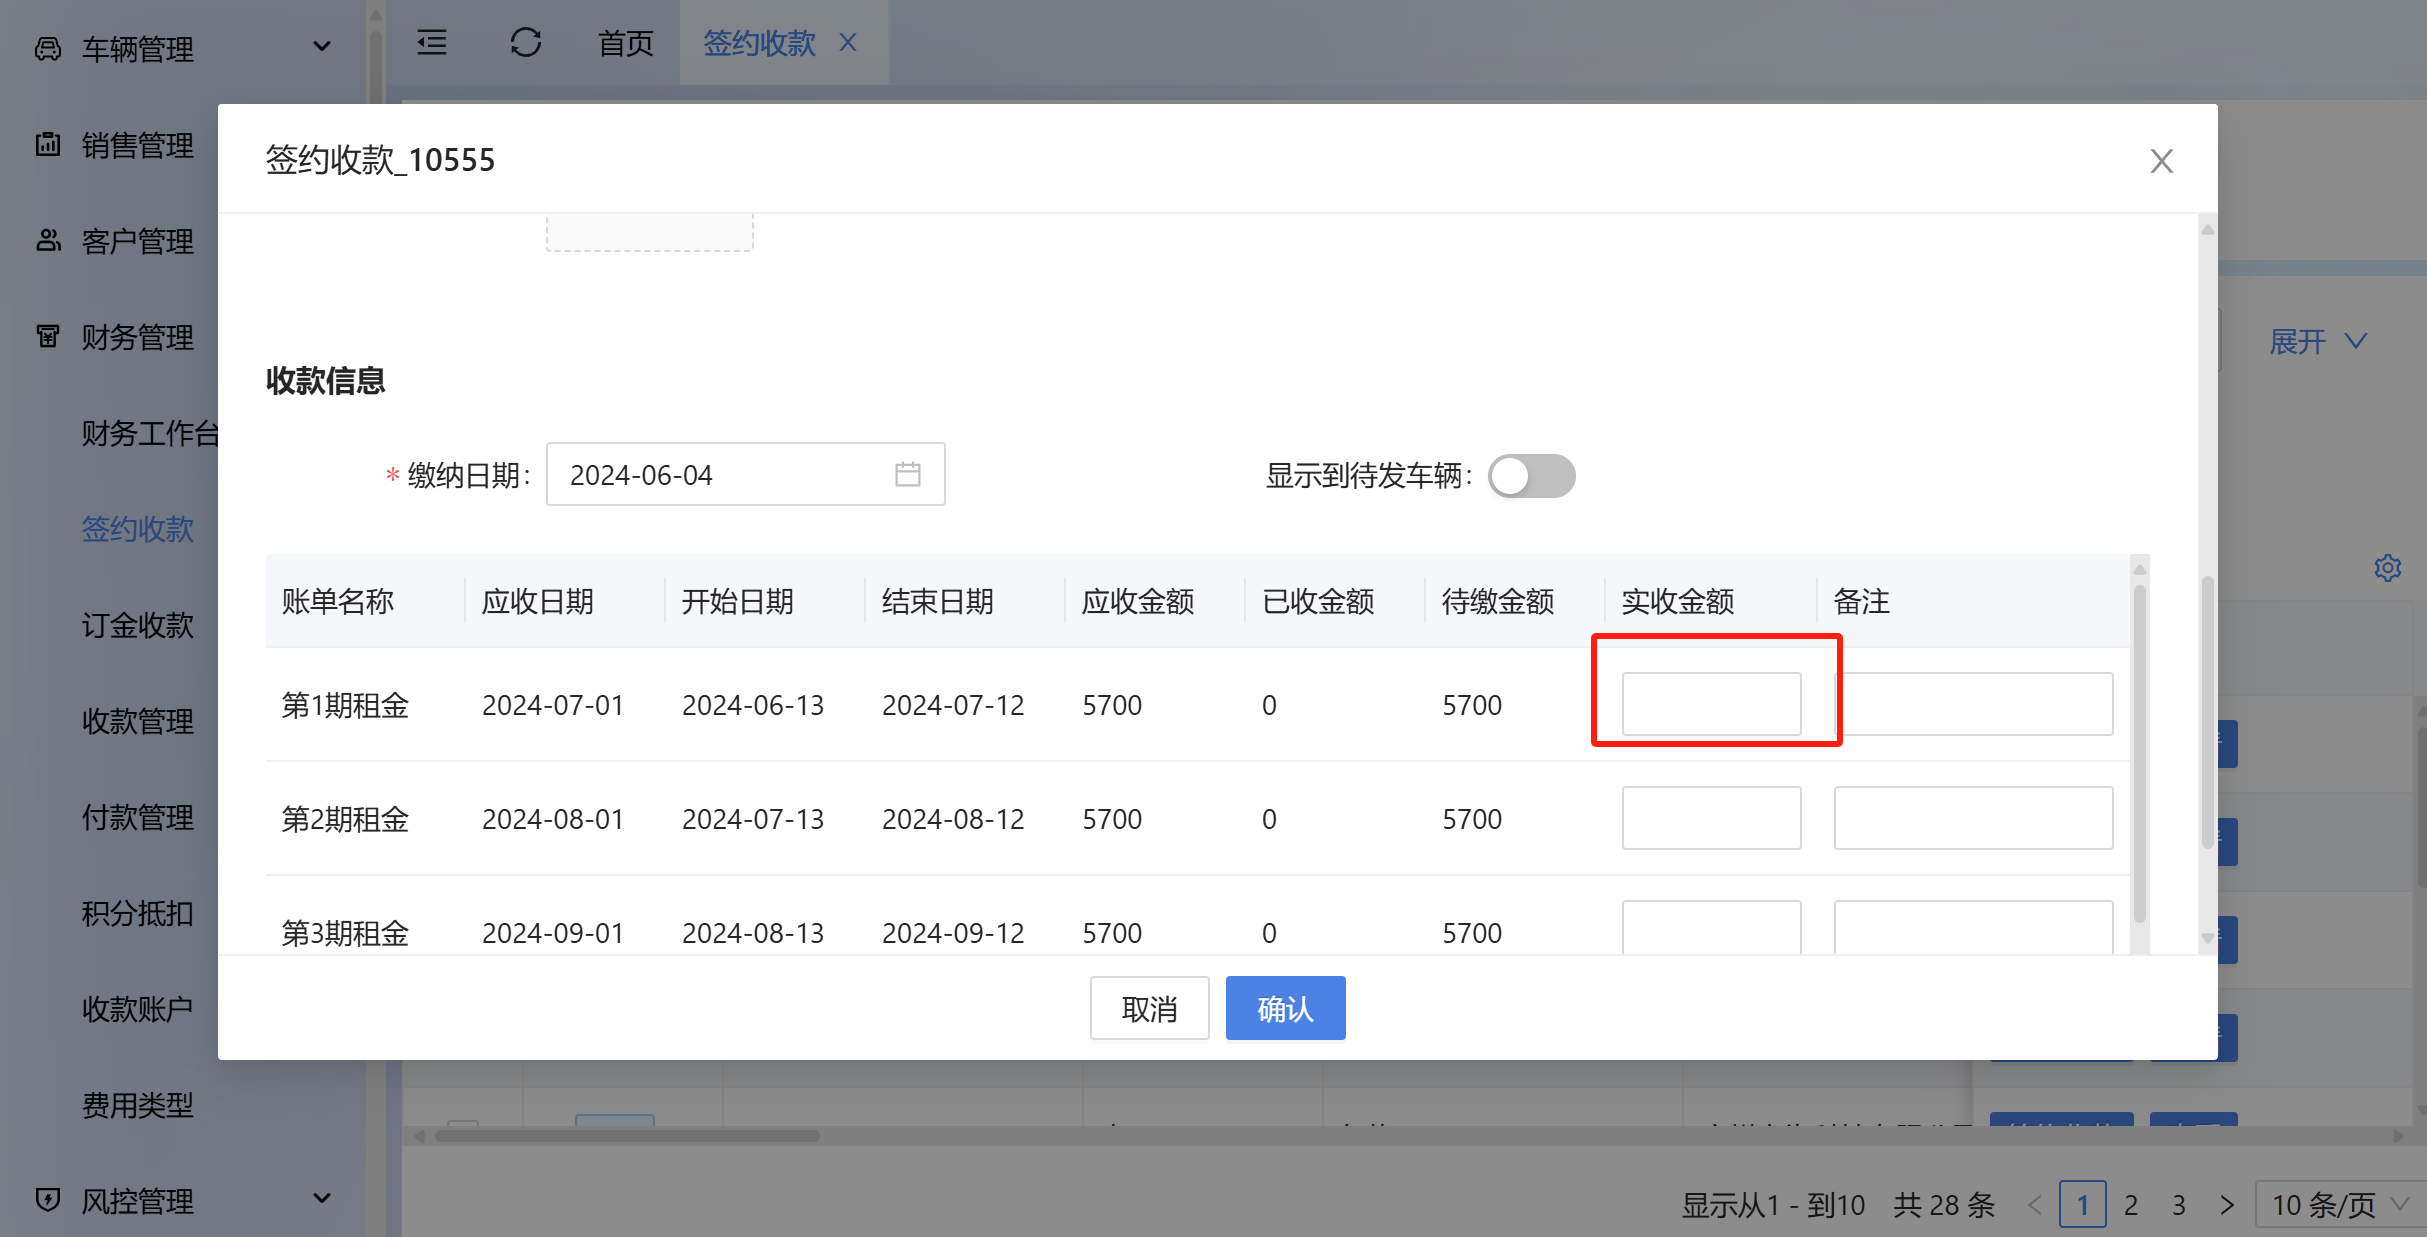Go to page 2 in pagination
This screenshot has width=2427, height=1237.
point(2131,1205)
